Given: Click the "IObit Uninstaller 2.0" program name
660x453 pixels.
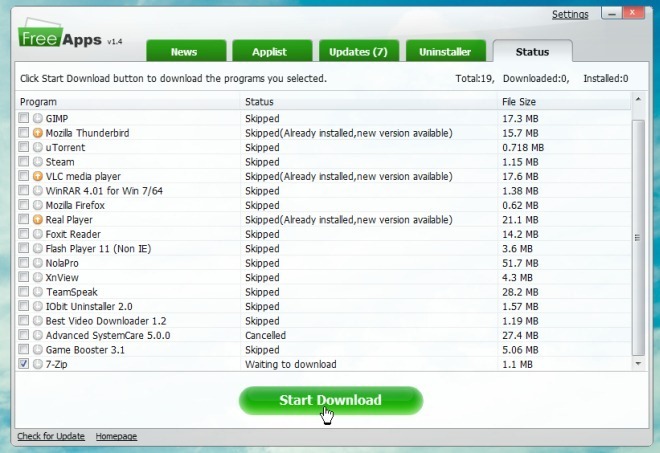Looking at the screenshot, I should 89,307.
